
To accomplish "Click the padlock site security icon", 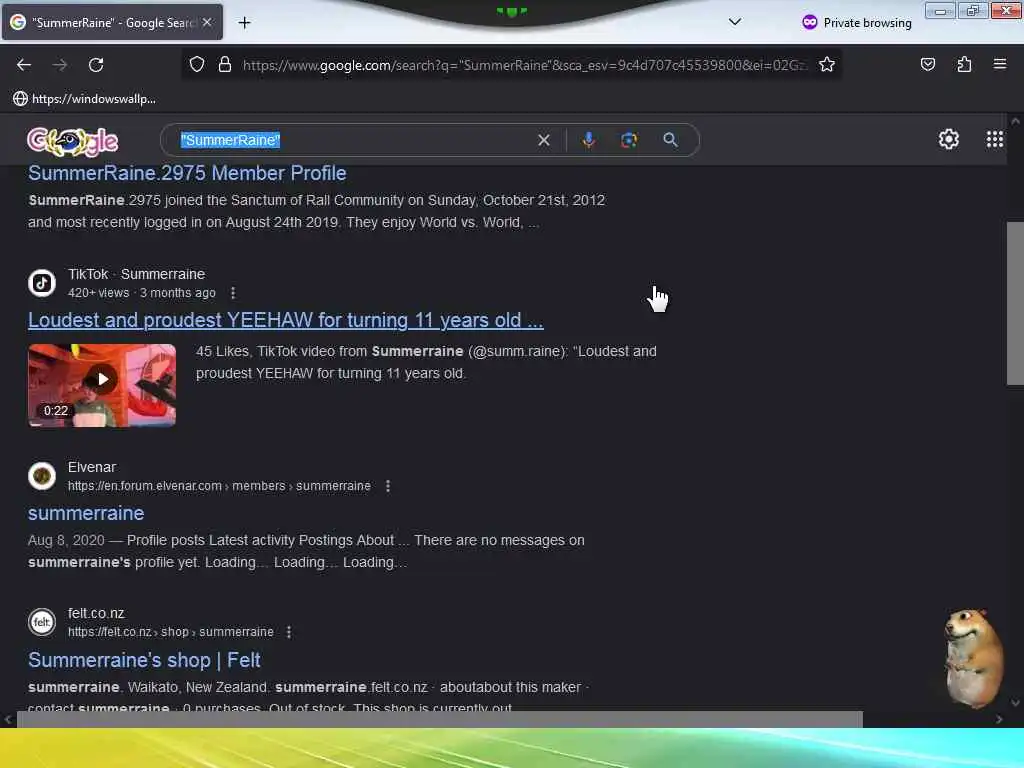I will pyautogui.click(x=225, y=64).
